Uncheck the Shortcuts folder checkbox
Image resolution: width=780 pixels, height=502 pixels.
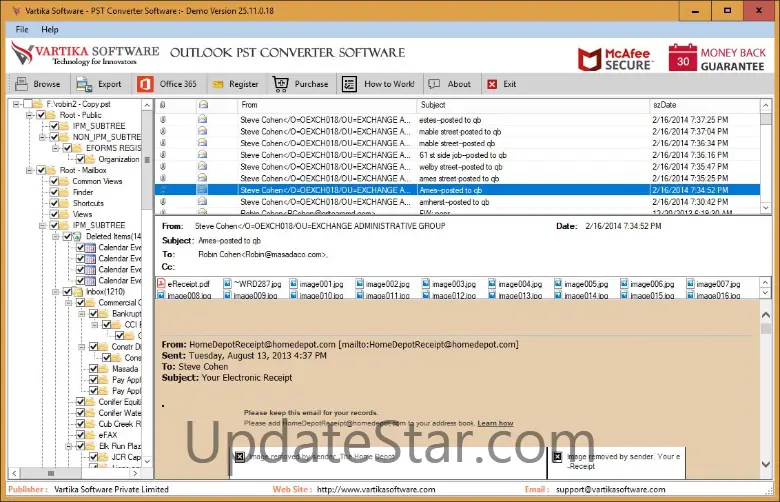[54, 203]
